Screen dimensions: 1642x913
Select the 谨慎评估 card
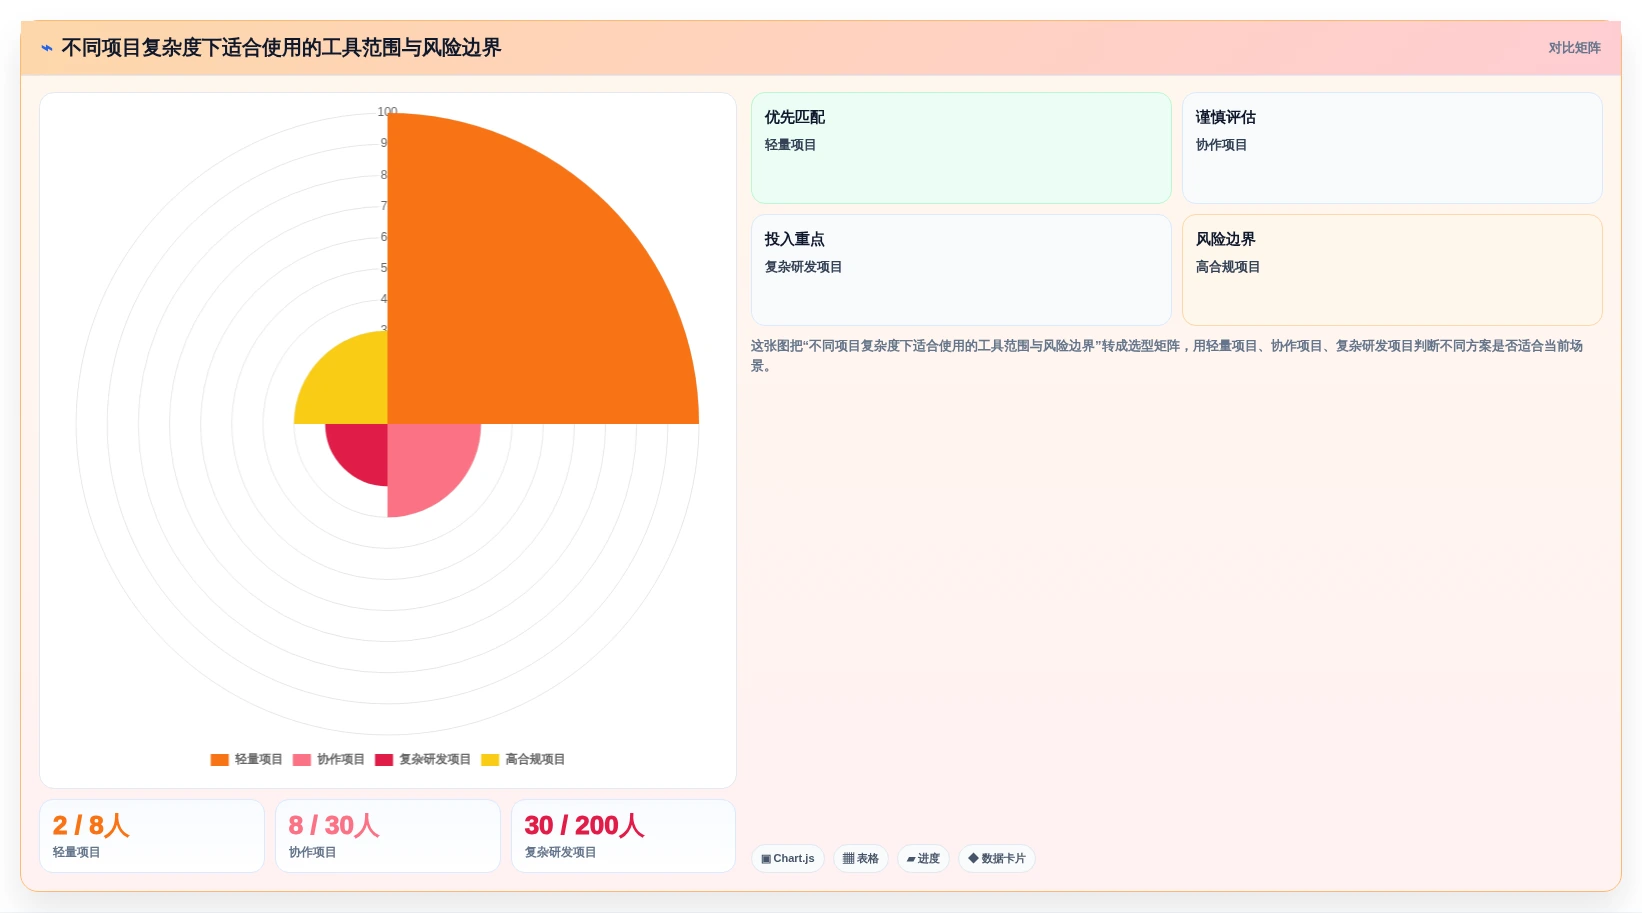pos(1392,148)
